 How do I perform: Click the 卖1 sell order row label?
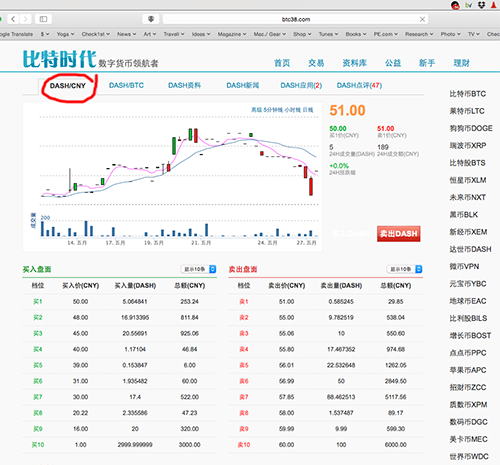pyautogui.click(x=244, y=302)
